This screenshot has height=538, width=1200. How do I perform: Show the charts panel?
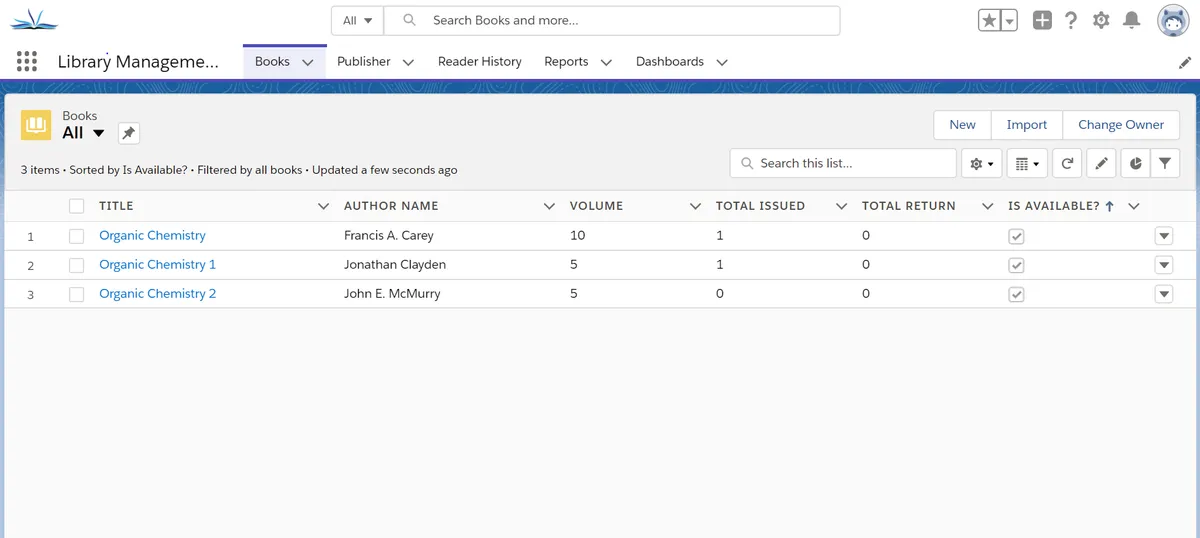pos(1135,164)
